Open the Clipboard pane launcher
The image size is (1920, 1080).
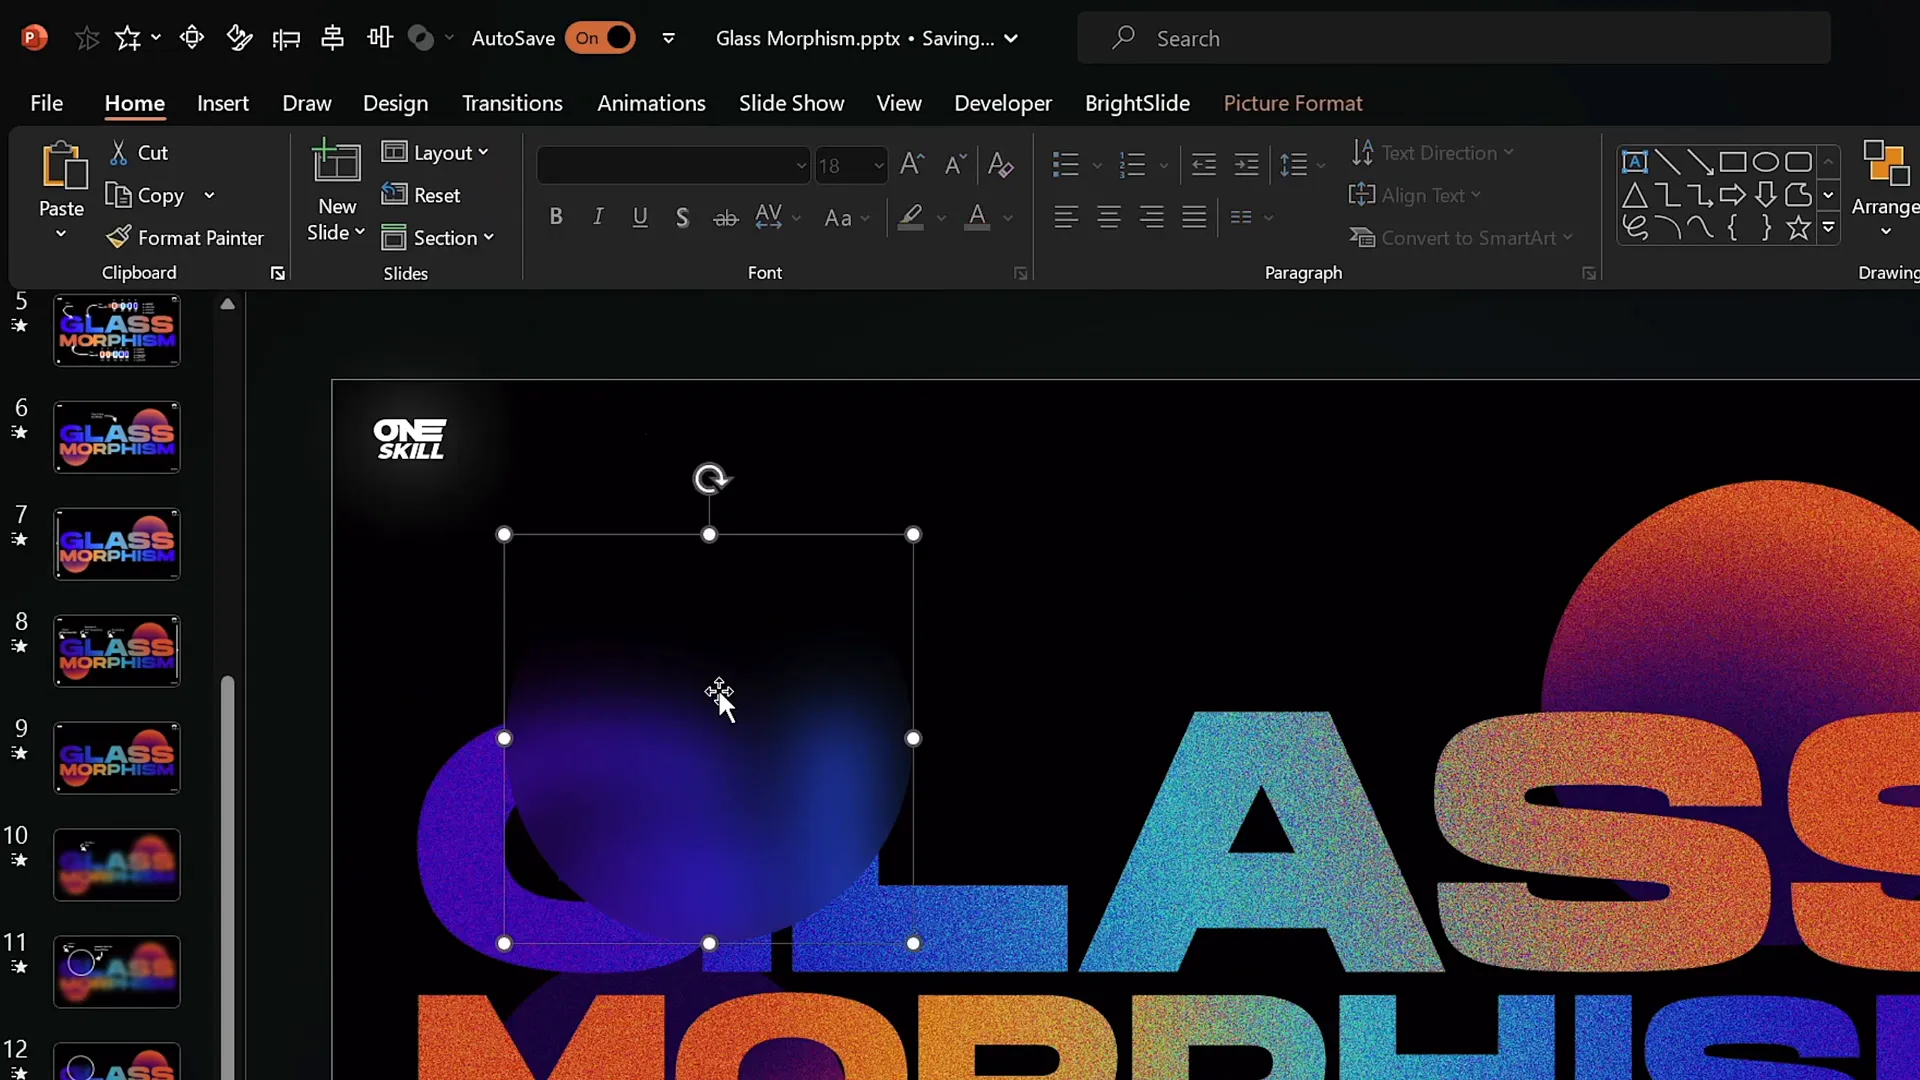pyautogui.click(x=278, y=273)
